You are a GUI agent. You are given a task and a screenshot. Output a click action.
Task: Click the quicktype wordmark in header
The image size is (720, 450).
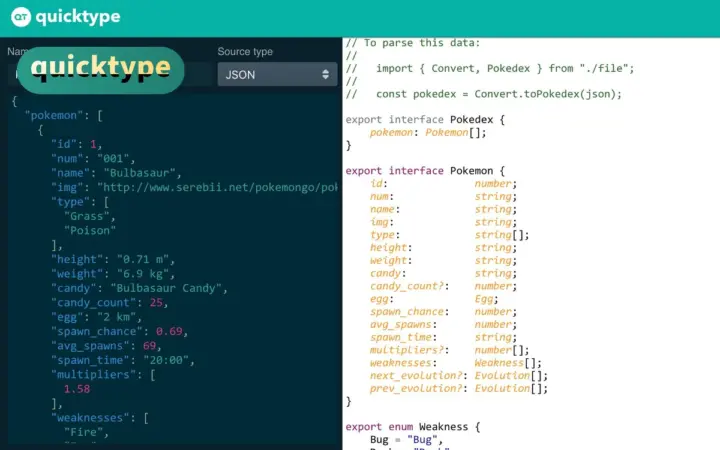pos(78,17)
